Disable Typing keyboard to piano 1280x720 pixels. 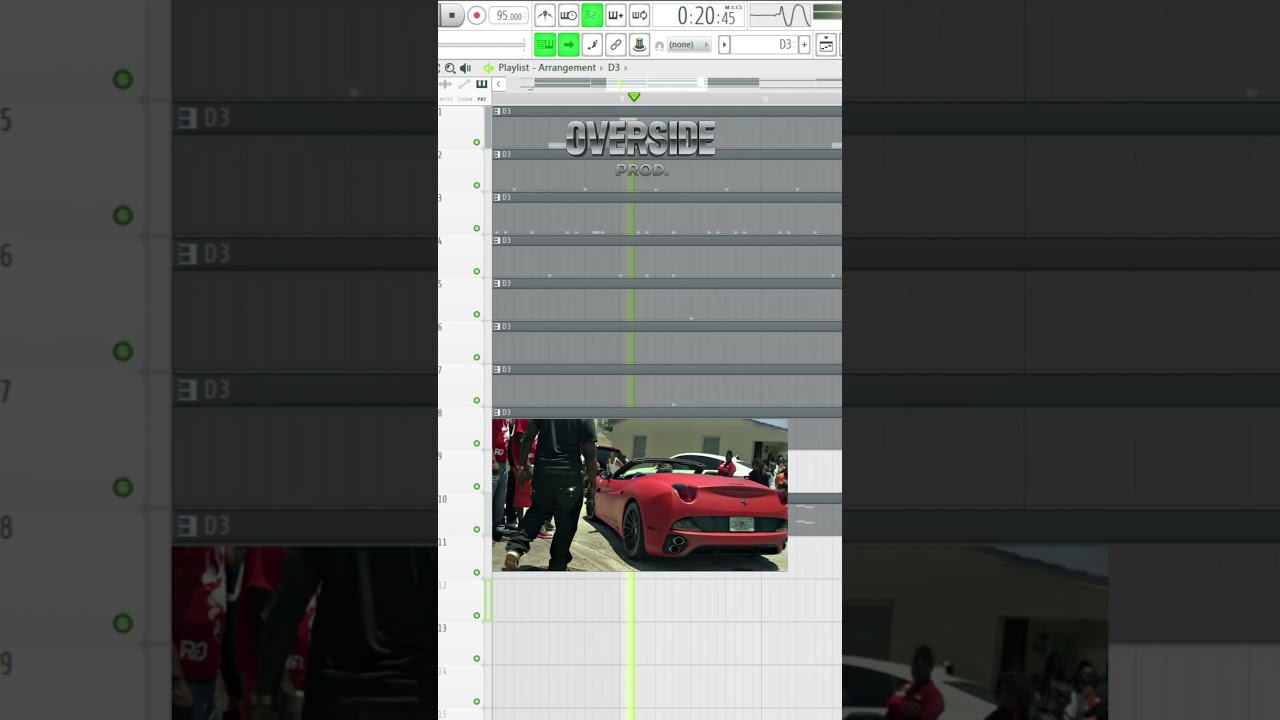[x=545, y=44]
